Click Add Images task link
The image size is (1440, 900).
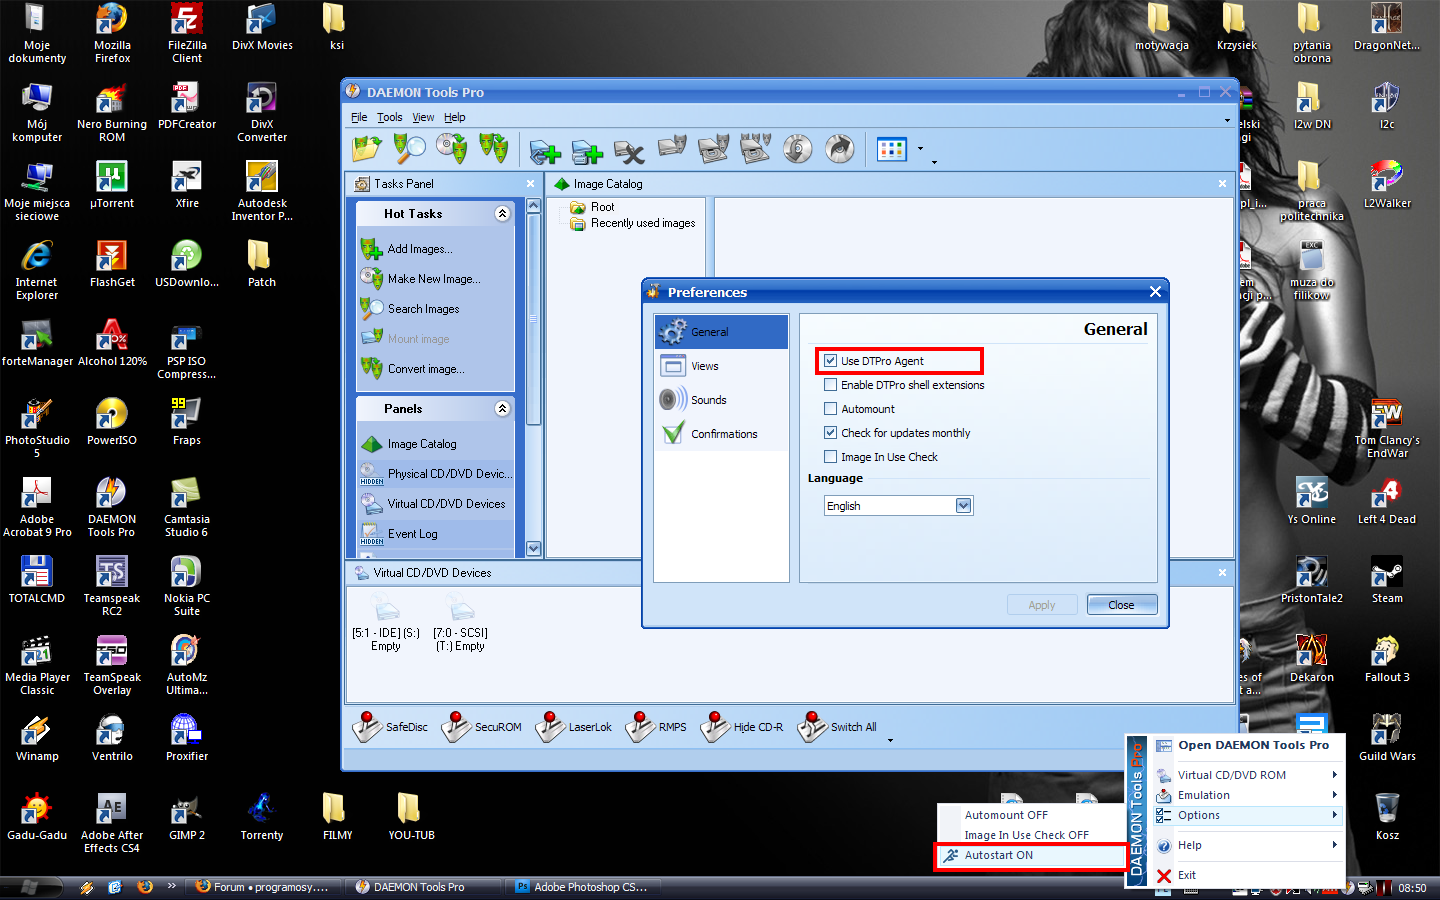click(x=420, y=249)
